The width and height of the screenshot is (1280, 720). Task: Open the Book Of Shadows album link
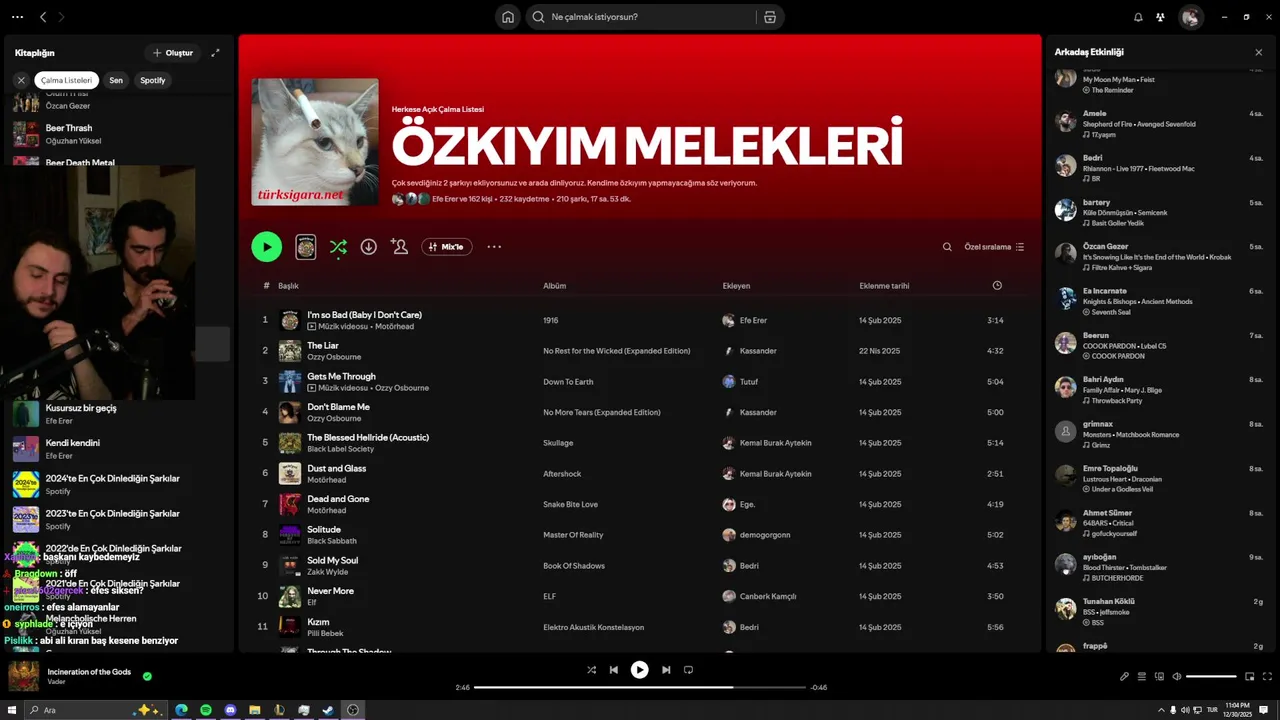click(574, 566)
